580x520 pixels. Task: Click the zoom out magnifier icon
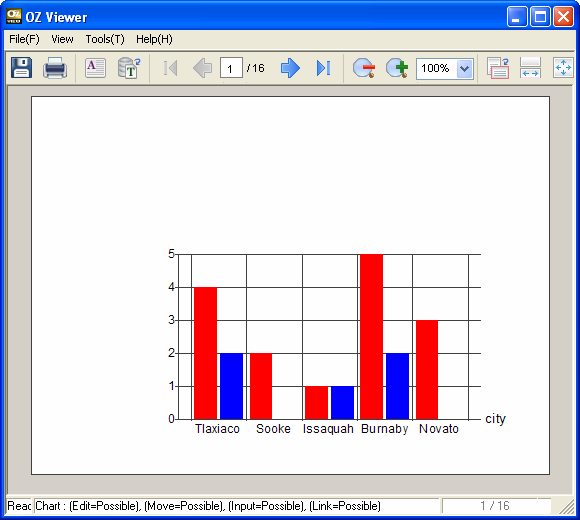(364, 68)
